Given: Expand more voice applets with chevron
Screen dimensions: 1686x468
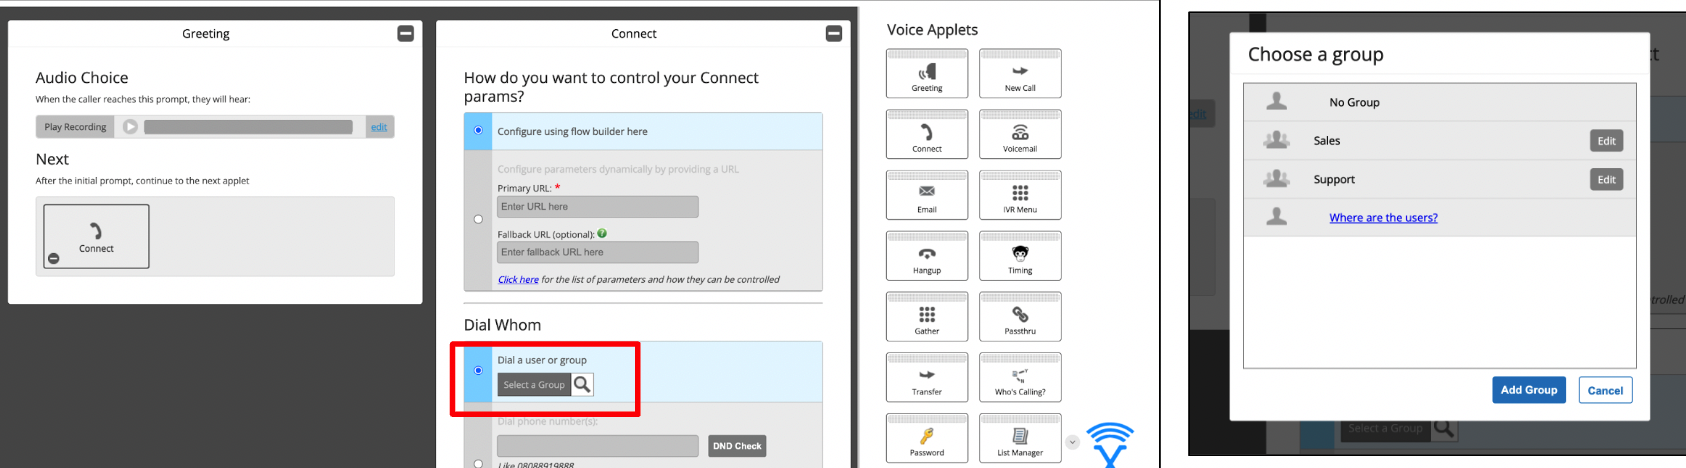Looking at the screenshot, I should click(1072, 442).
